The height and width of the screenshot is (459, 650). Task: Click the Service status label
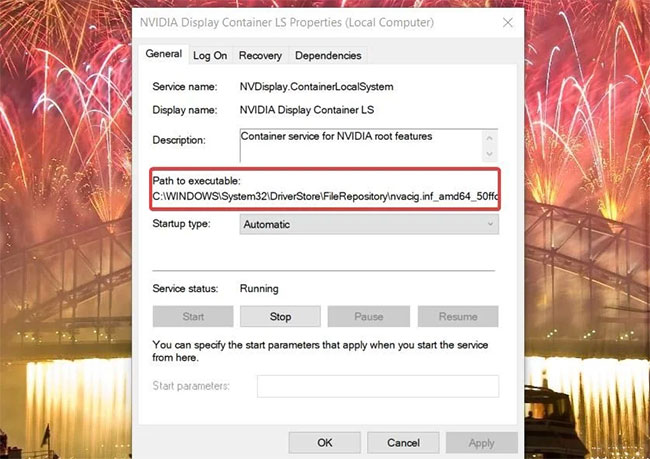pos(185,289)
